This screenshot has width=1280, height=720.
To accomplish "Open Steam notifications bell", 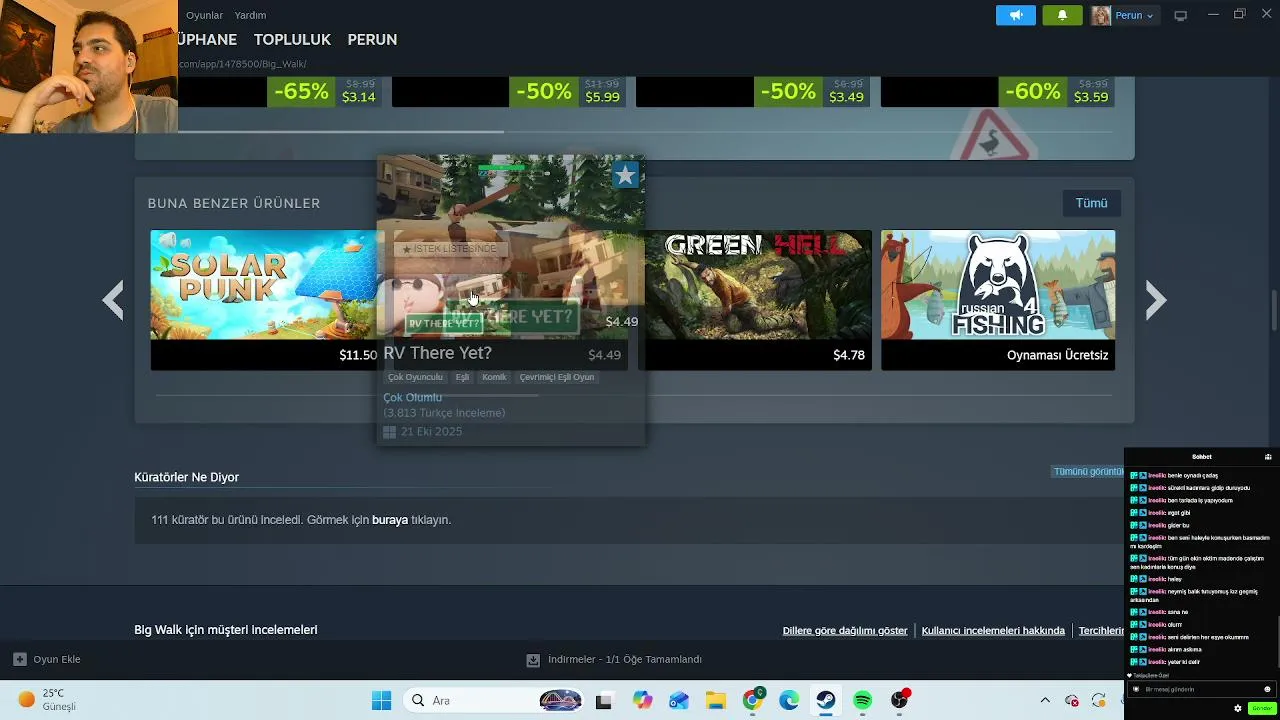I will click(1062, 15).
